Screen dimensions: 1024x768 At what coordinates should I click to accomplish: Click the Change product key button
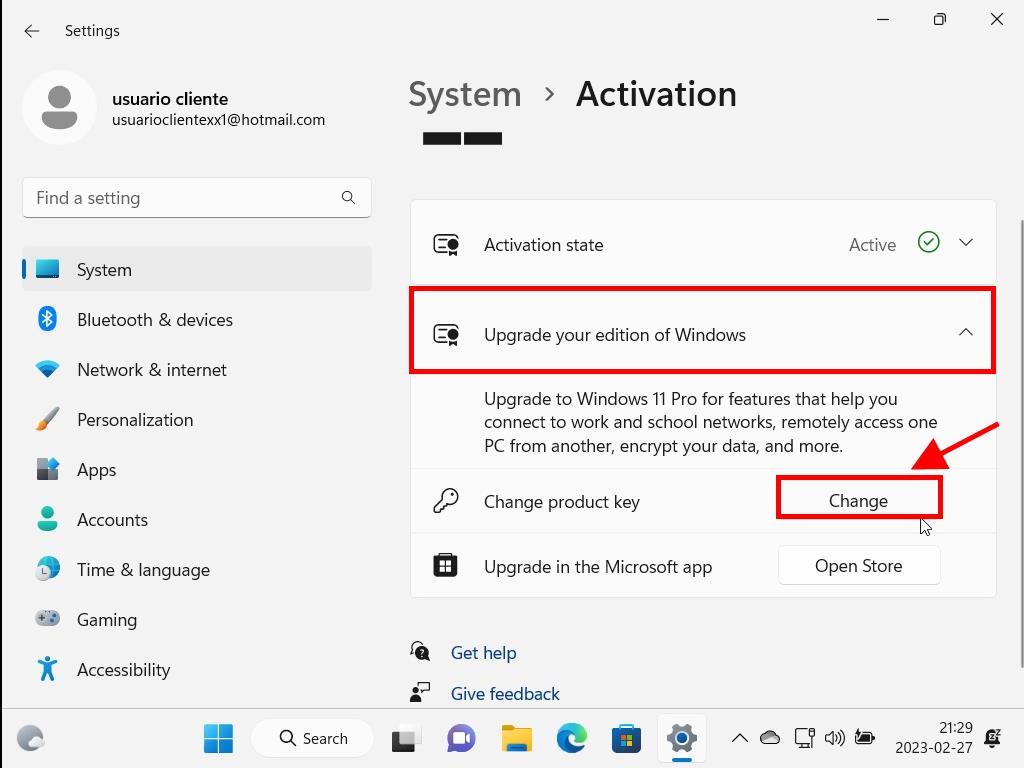point(858,501)
